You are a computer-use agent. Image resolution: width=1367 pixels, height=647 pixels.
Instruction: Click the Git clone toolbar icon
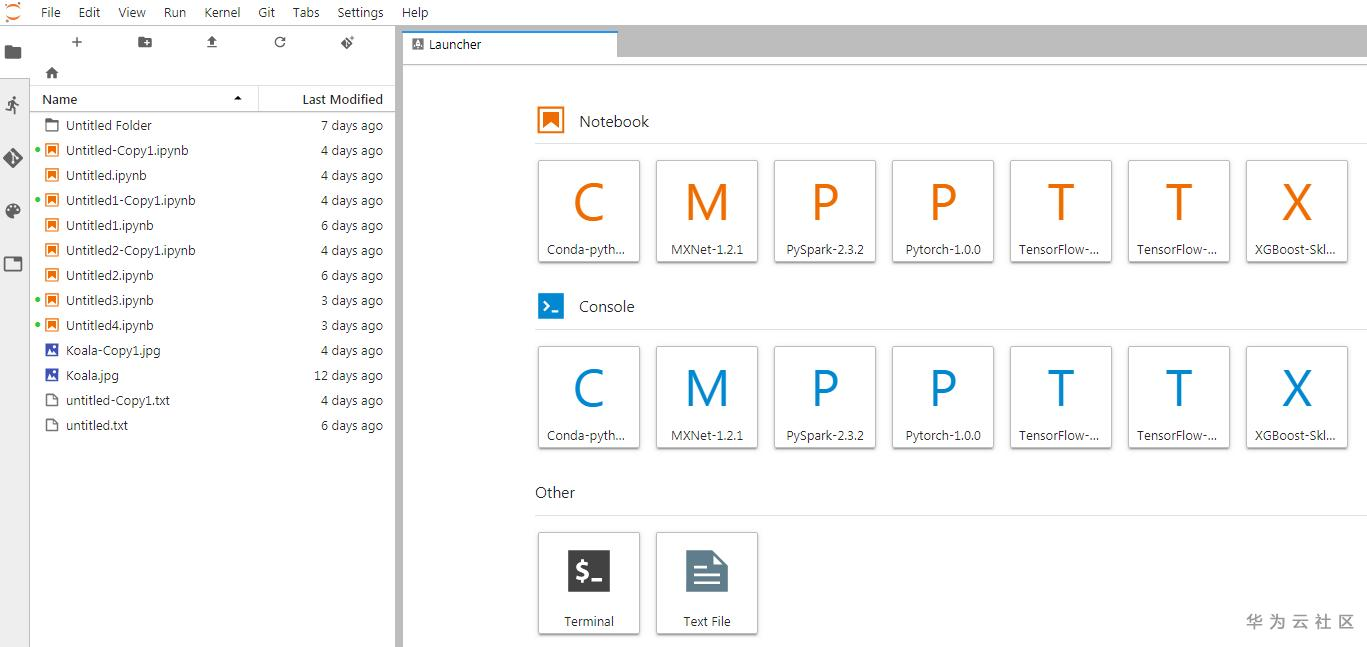point(347,42)
